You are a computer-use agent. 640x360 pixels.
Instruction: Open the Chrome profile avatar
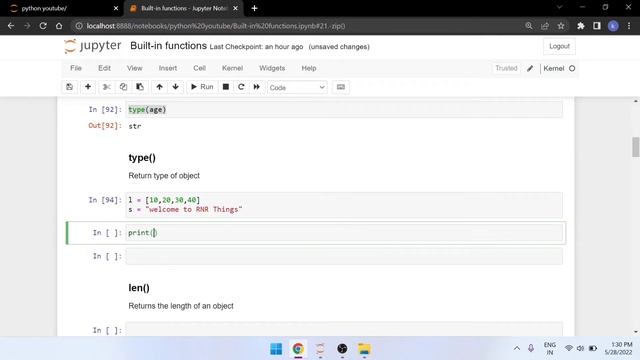pos(613,26)
